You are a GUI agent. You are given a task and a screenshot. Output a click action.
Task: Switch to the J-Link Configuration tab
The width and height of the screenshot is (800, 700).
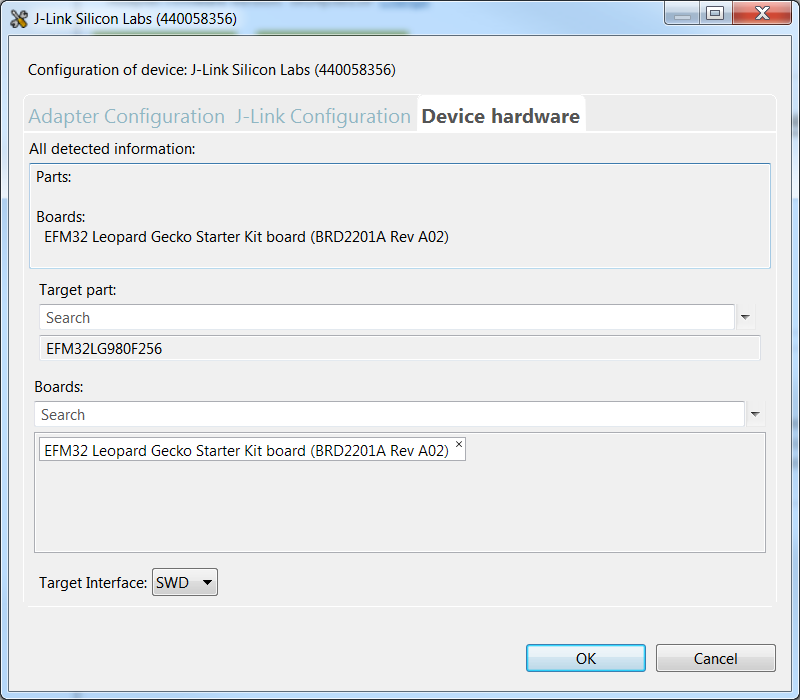tap(322, 116)
